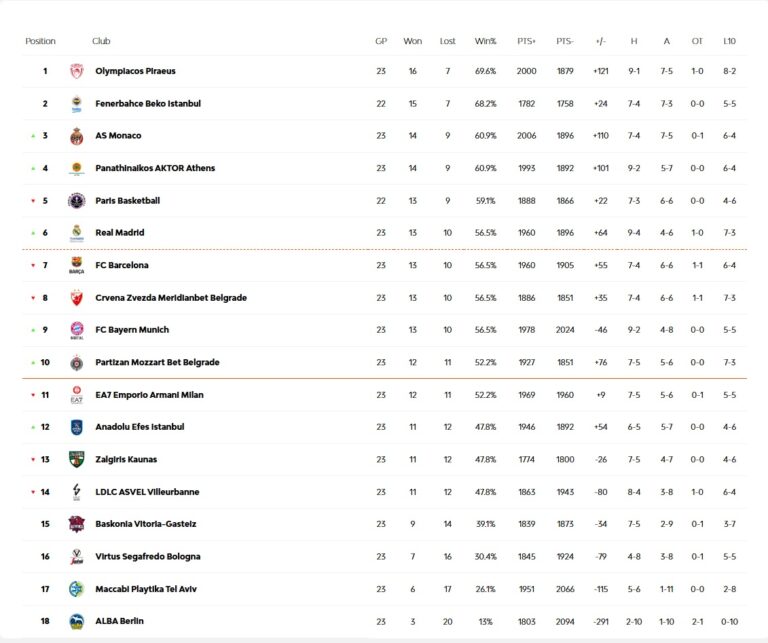This screenshot has width=768, height=643.
Task: Sort table by PTS+ column header
Action: [x=526, y=41]
